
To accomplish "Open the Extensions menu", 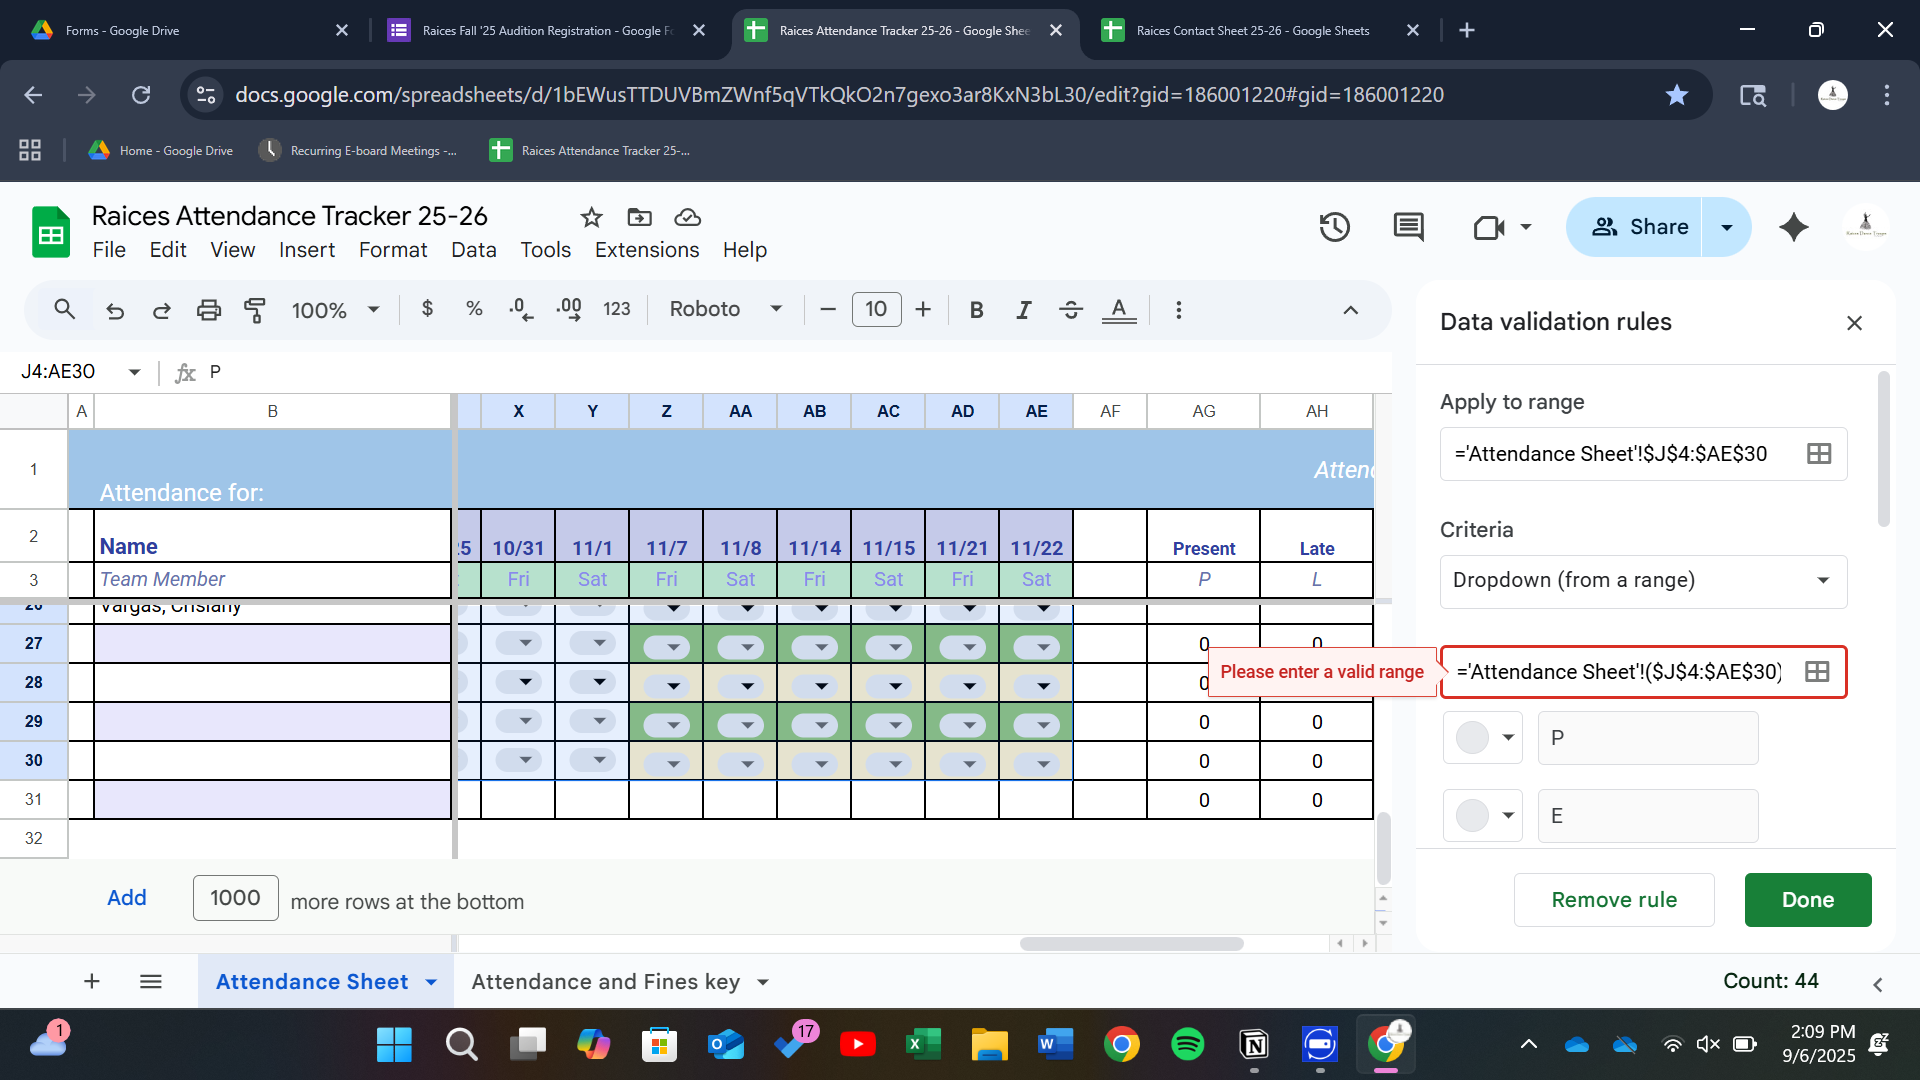I will pos(646,250).
